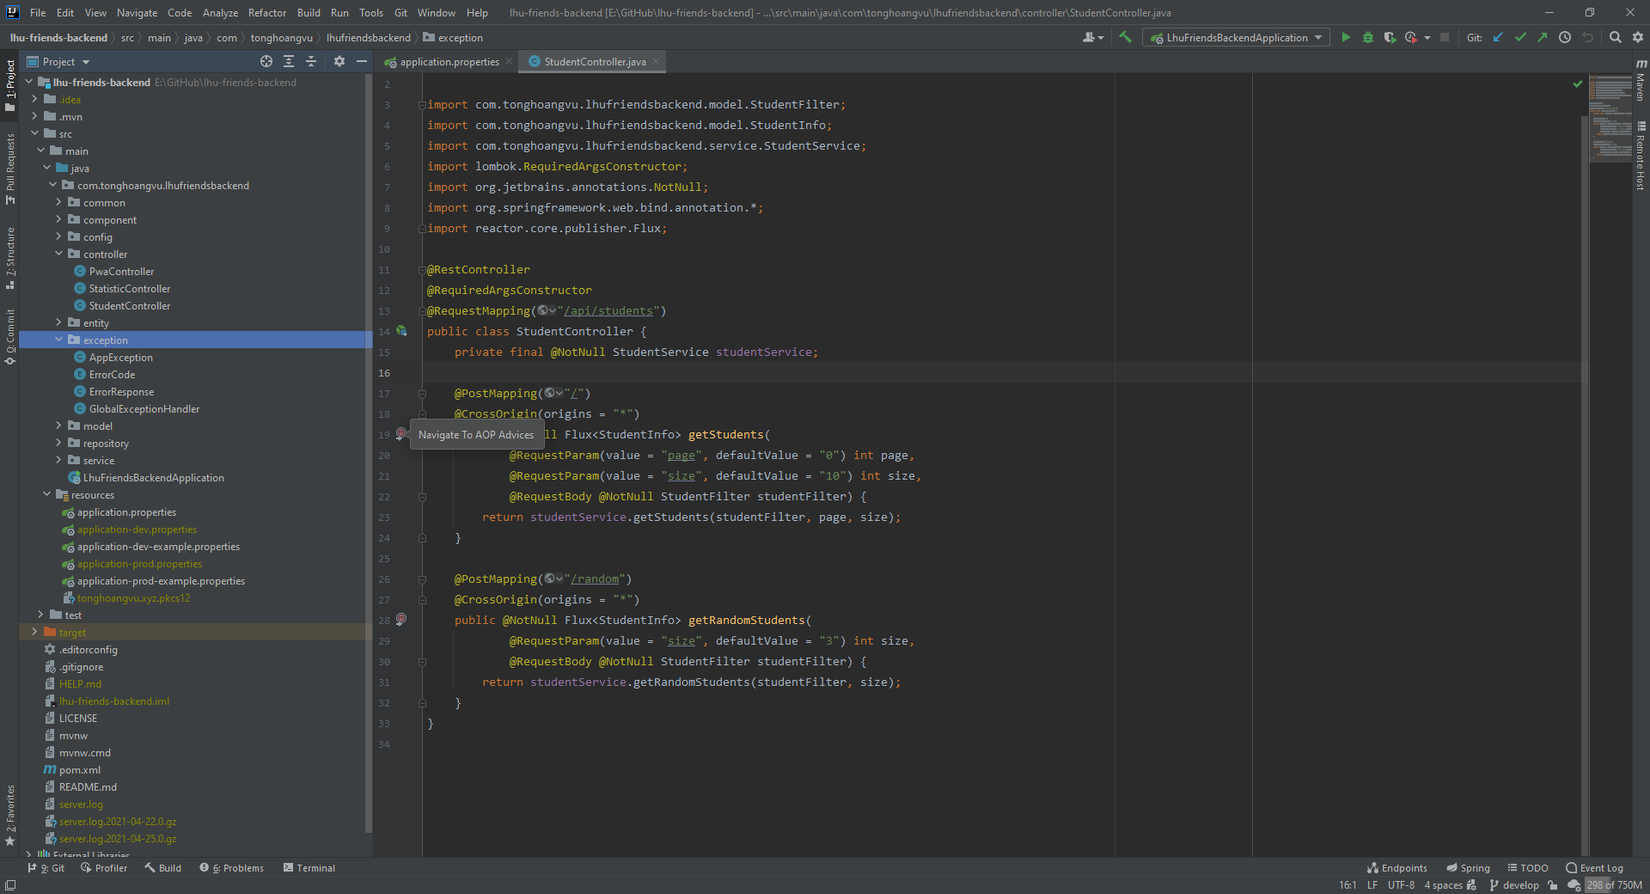Click the Git update project arrow
The width and height of the screenshot is (1650, 894).
(x=1498, y=38)
